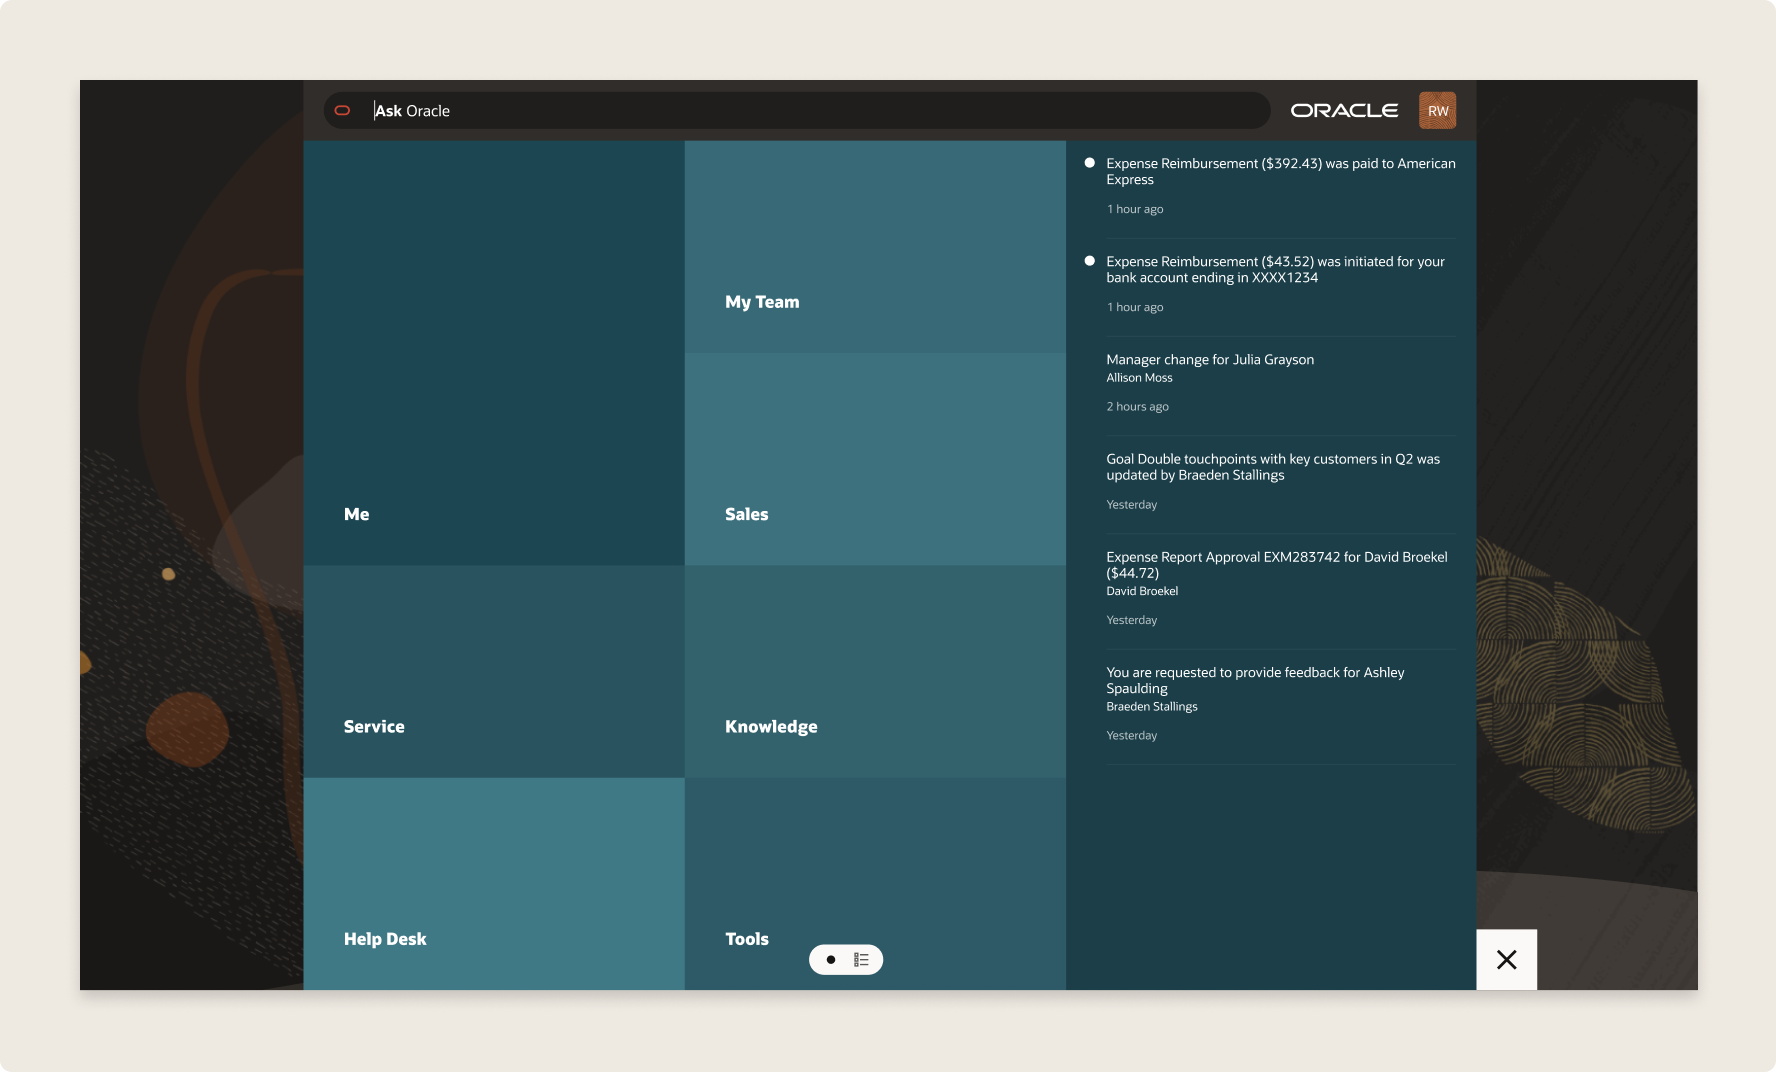Select the dot page indicator
The height and width of the screenshot is (1072, 1776).
(x=830, y=960)
